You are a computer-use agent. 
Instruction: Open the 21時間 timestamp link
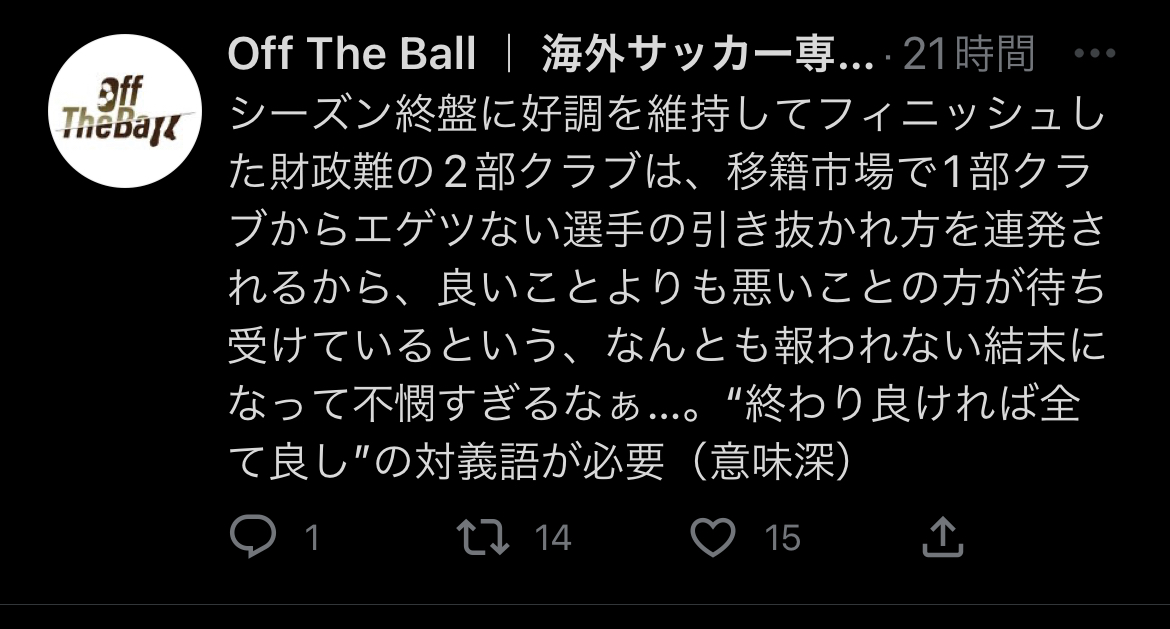pos(969,54)
